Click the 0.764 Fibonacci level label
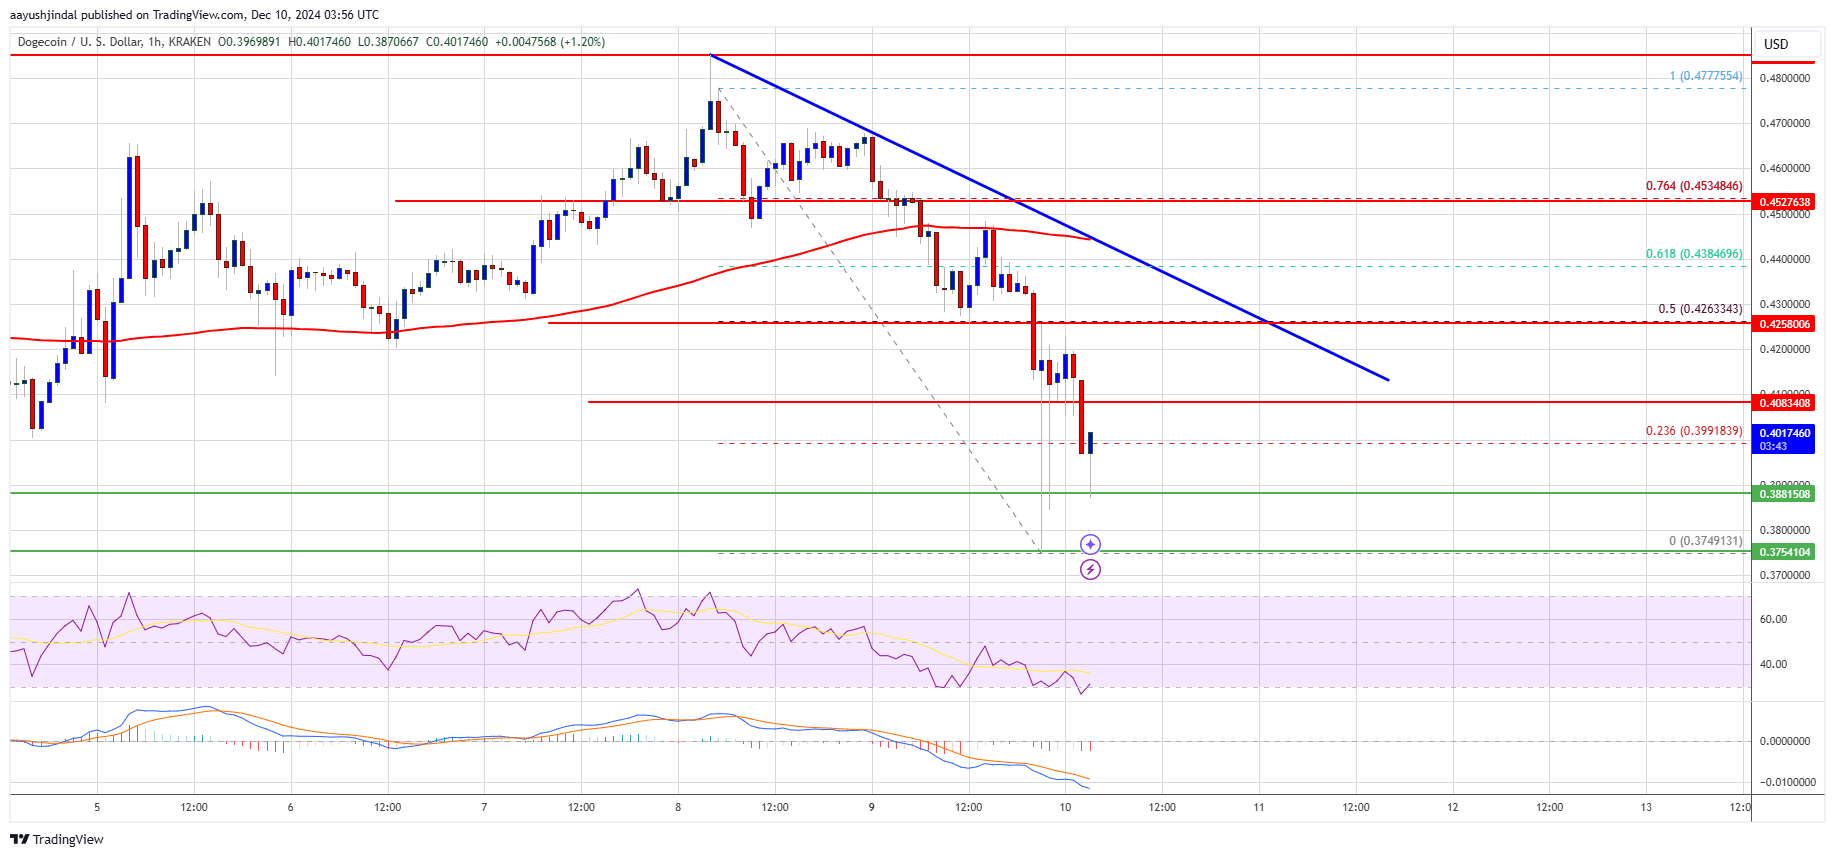Screen dimensions: 1835x857 coord(1694,186)
